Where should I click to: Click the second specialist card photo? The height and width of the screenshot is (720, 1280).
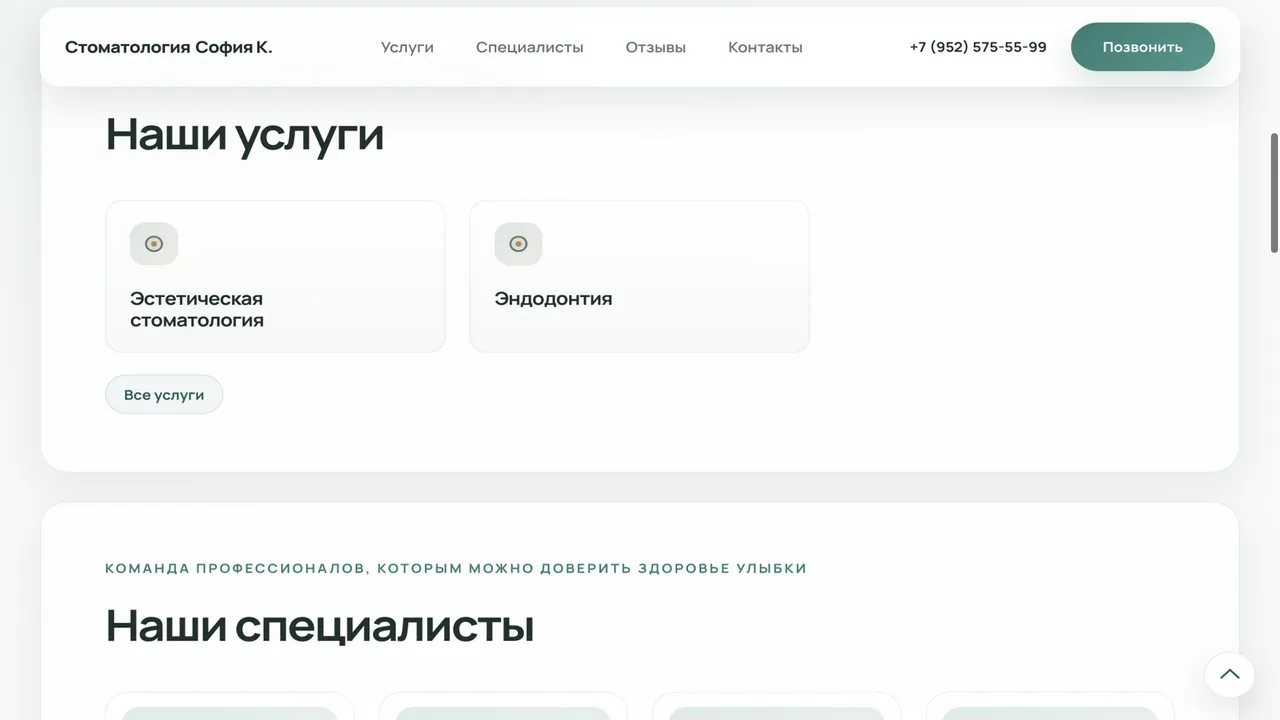(503, 713)
